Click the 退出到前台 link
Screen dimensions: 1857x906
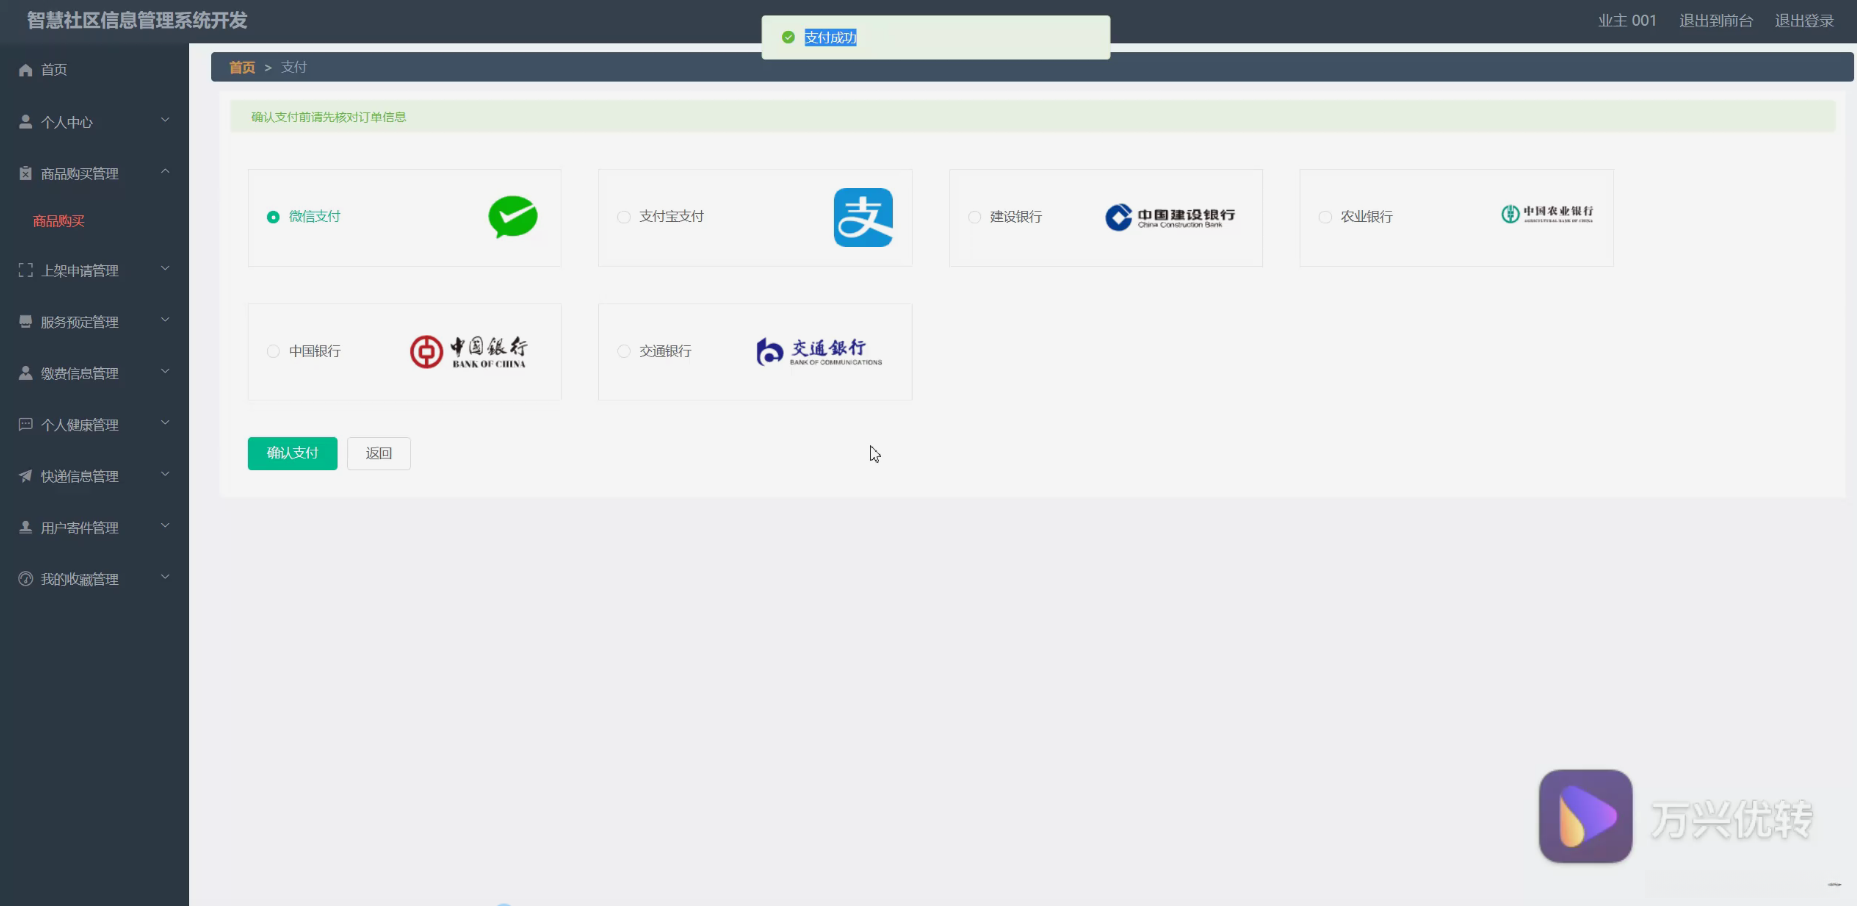[x=1716, y=21]
